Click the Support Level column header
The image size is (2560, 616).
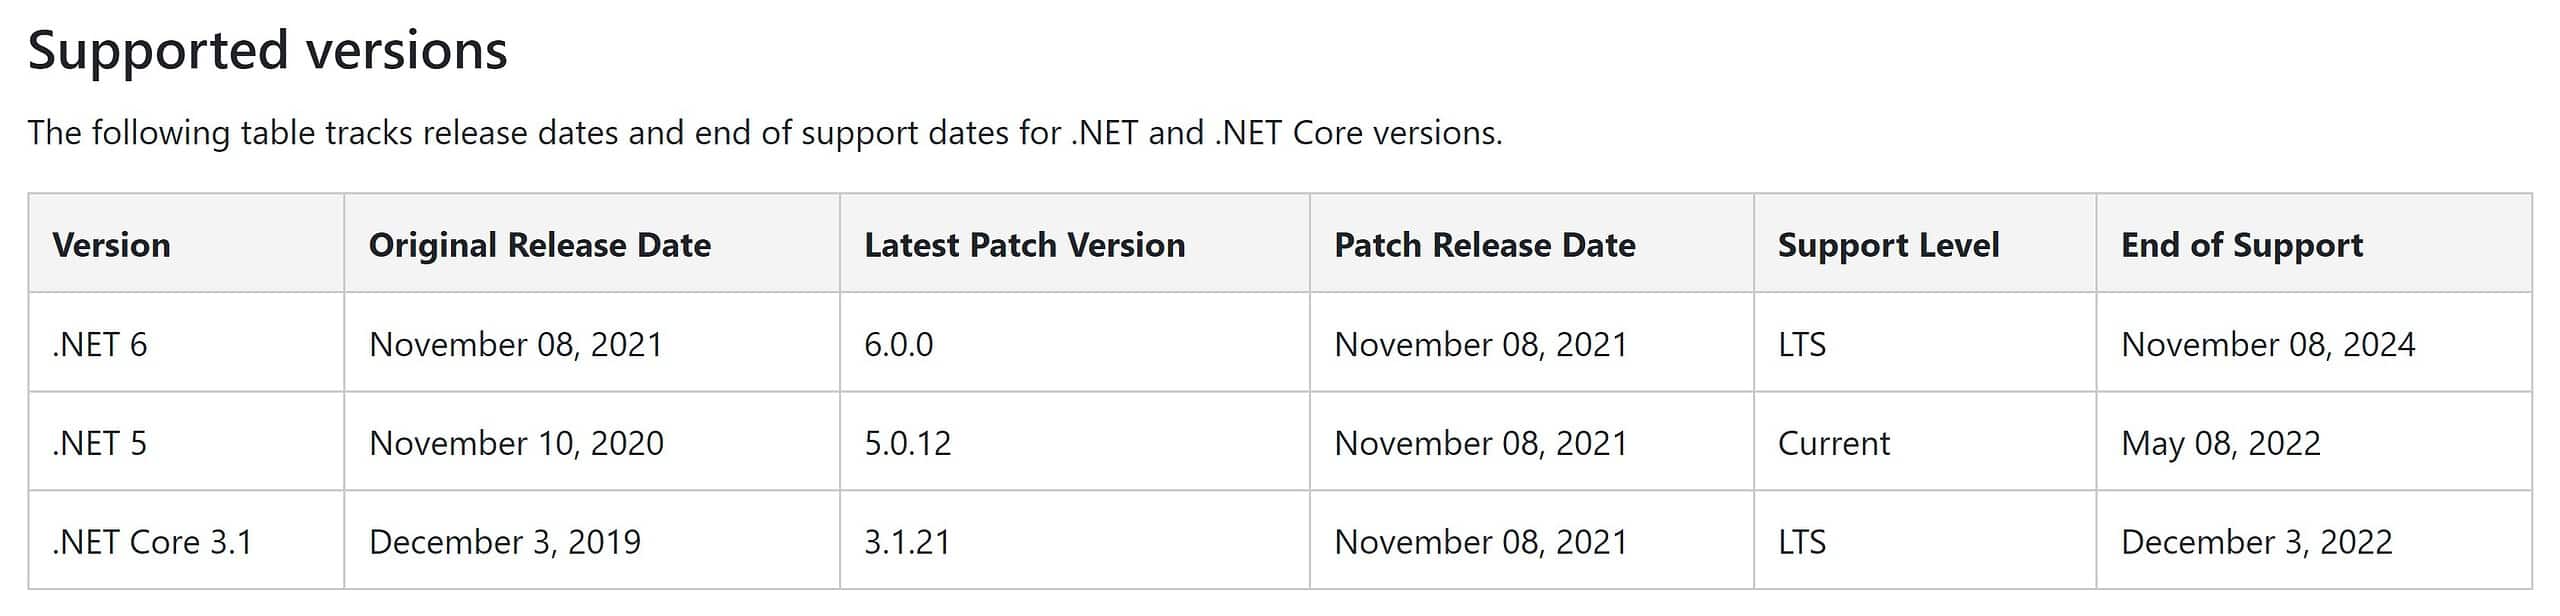coord(1888,245)
